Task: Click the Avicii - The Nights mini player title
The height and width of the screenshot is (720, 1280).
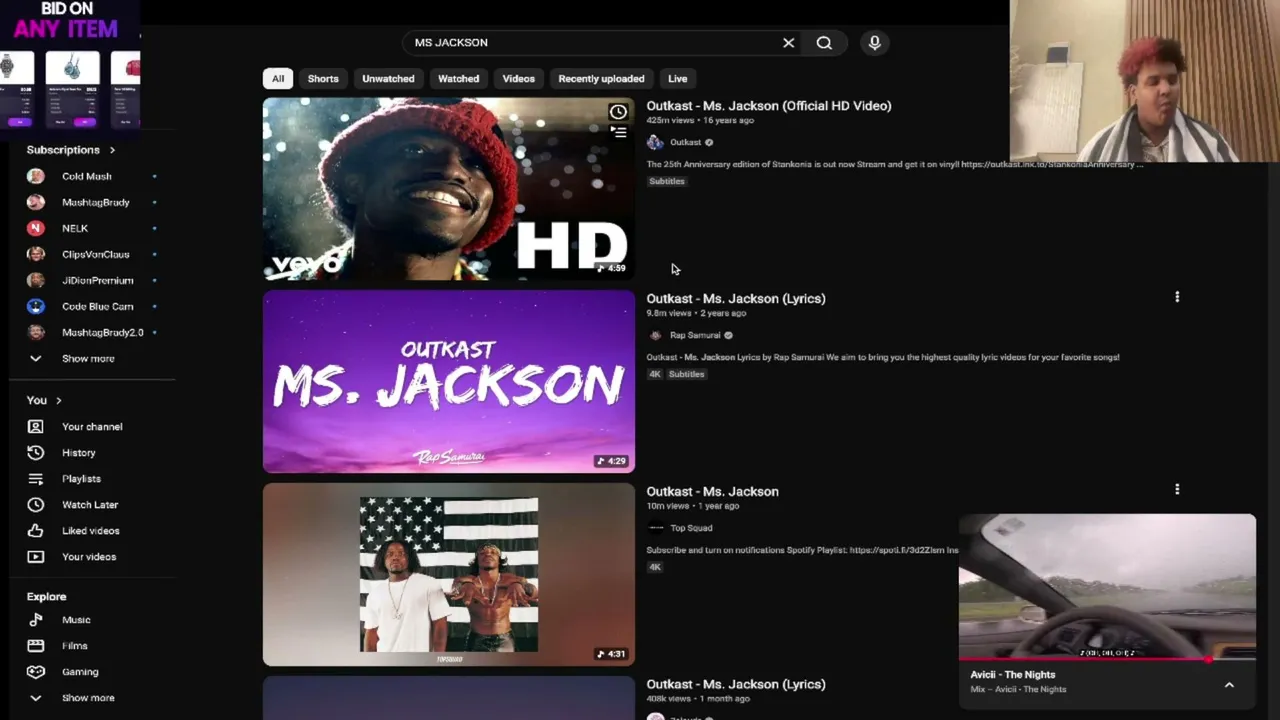Action: [x=1012, y=675]
